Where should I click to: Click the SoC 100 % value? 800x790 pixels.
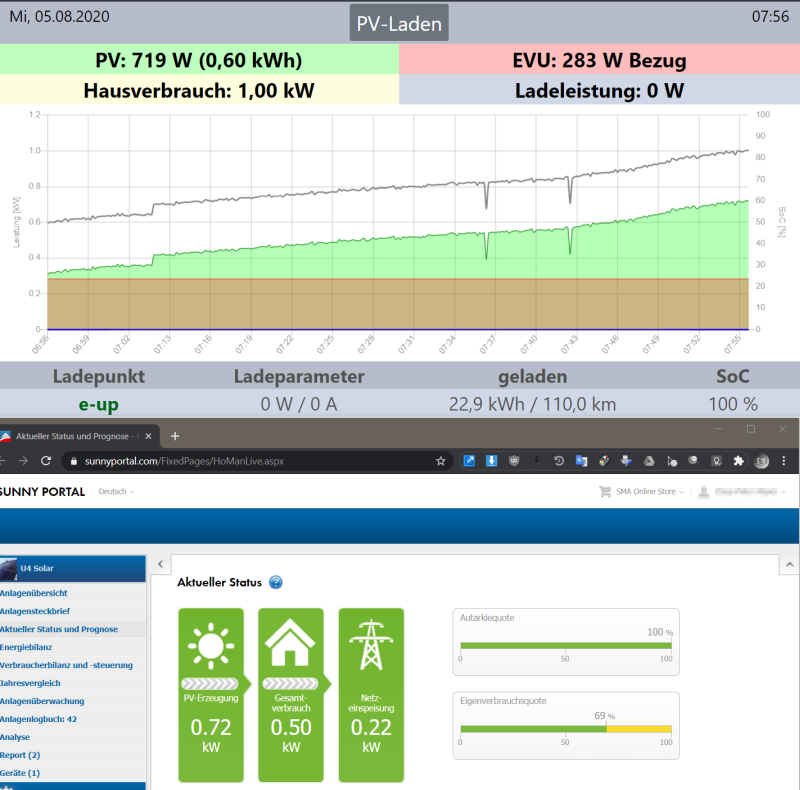[733, 404]
